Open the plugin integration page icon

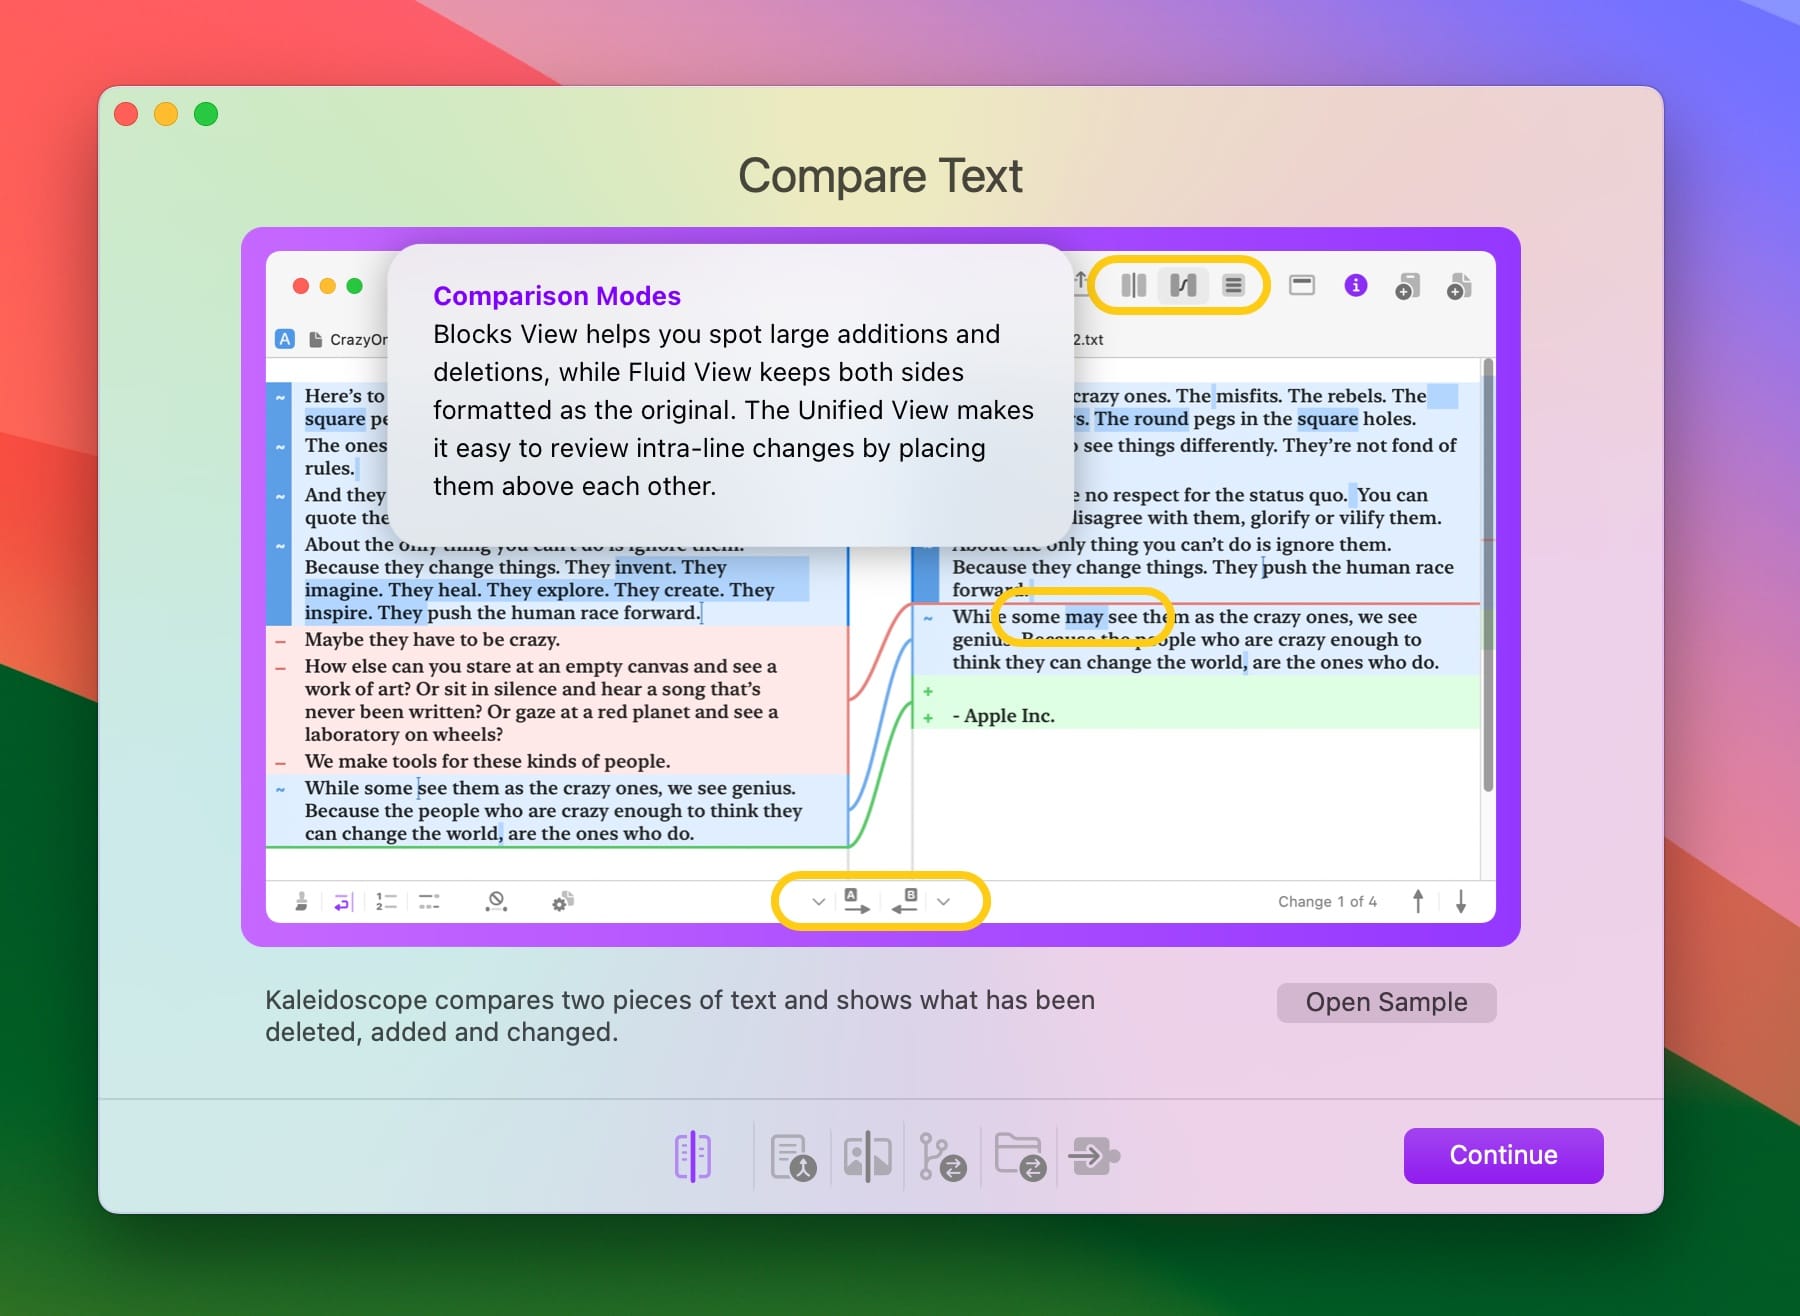coord(1094,1156)
